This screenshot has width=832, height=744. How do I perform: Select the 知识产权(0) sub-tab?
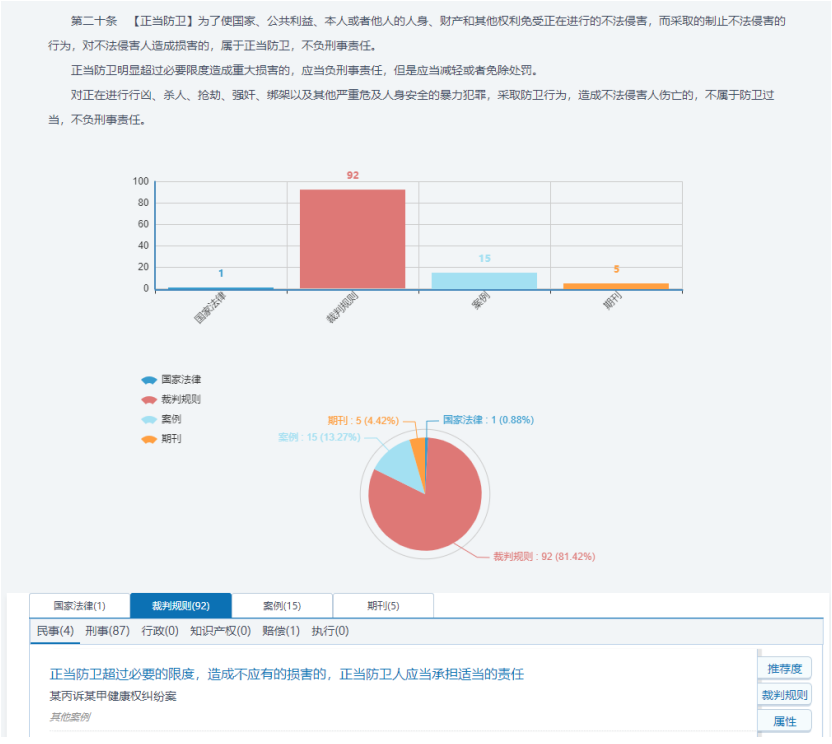pos(220,631)
